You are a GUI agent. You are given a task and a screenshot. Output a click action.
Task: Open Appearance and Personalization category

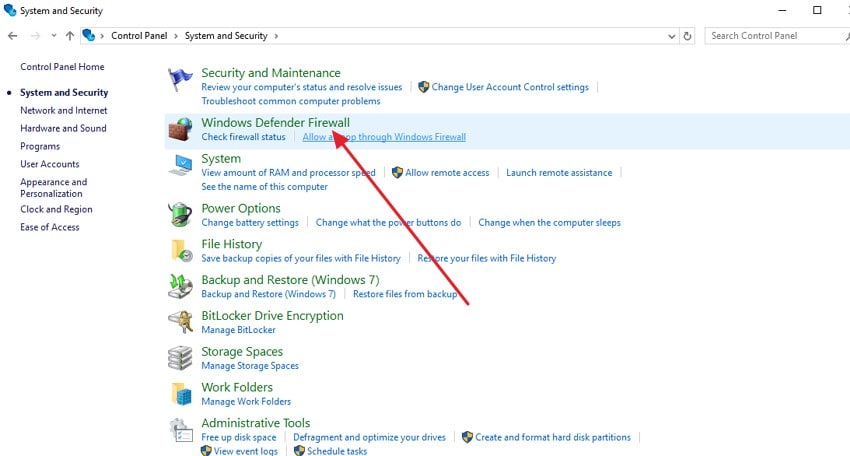point(54,188)
